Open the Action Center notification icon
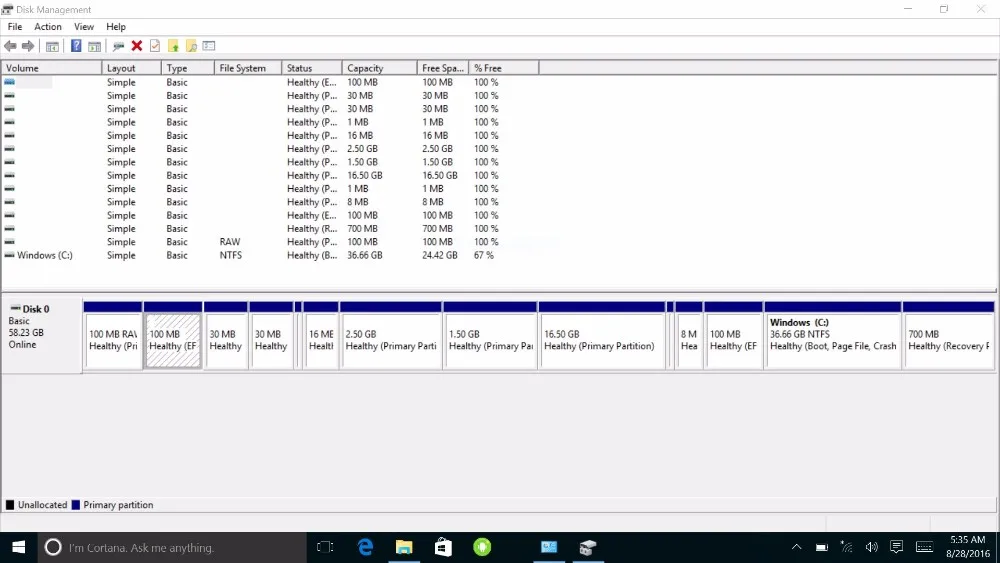This screenshot has width=1000, height=563. pyautogui.click(x=897, y=547)
